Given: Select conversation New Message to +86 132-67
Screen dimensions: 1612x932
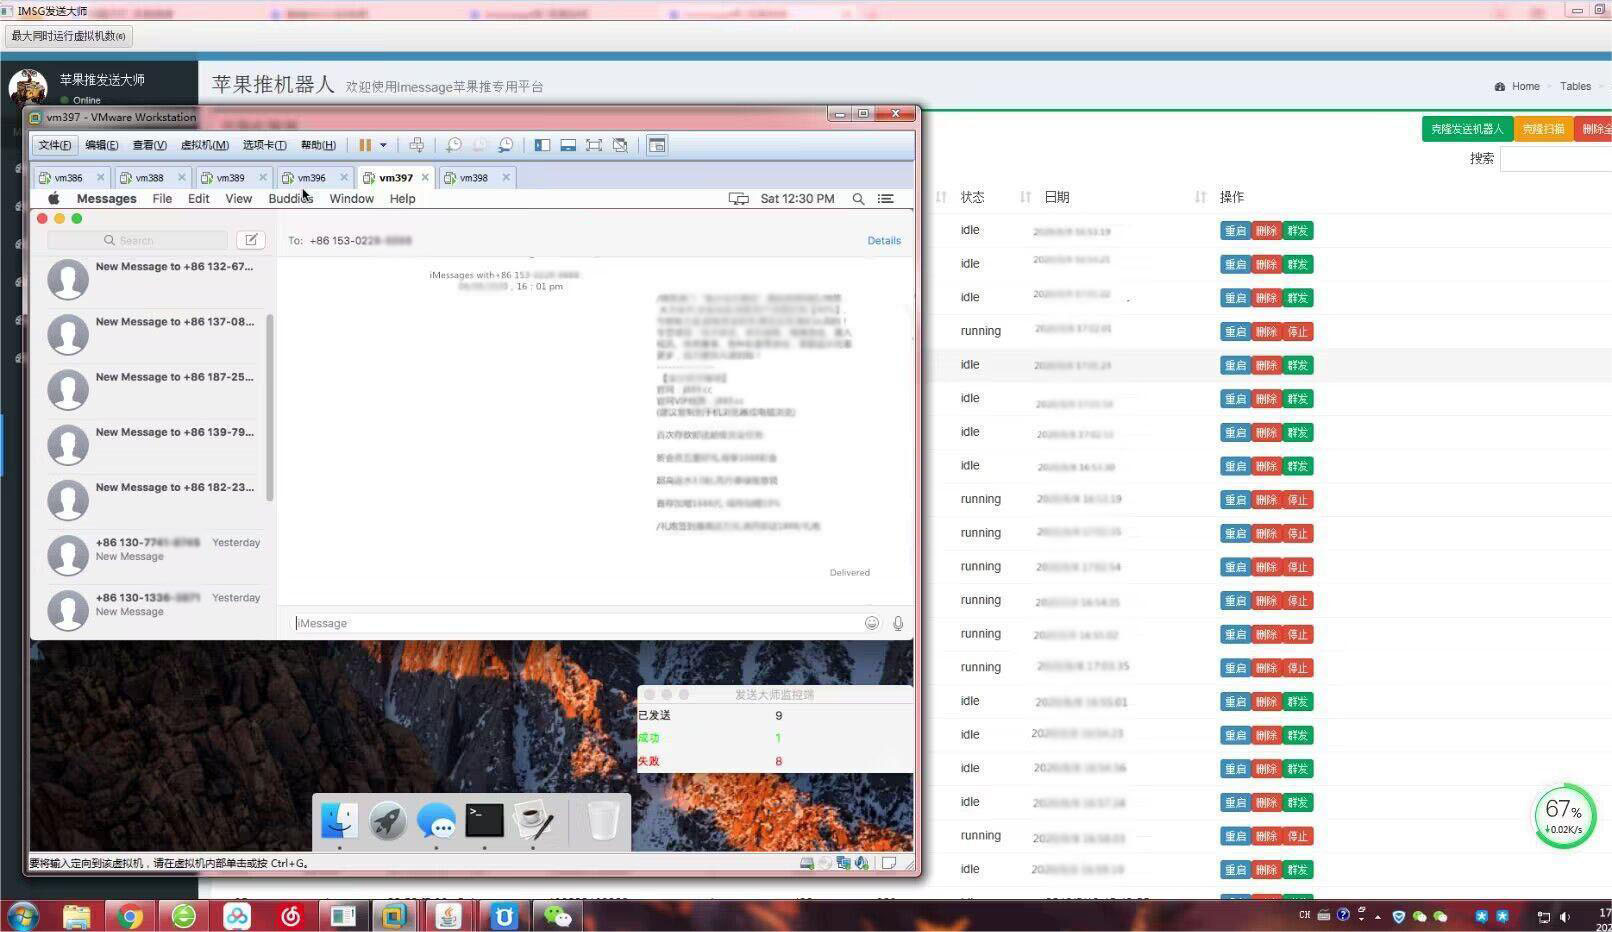Looking at the screenshot, I should (152, 279).
